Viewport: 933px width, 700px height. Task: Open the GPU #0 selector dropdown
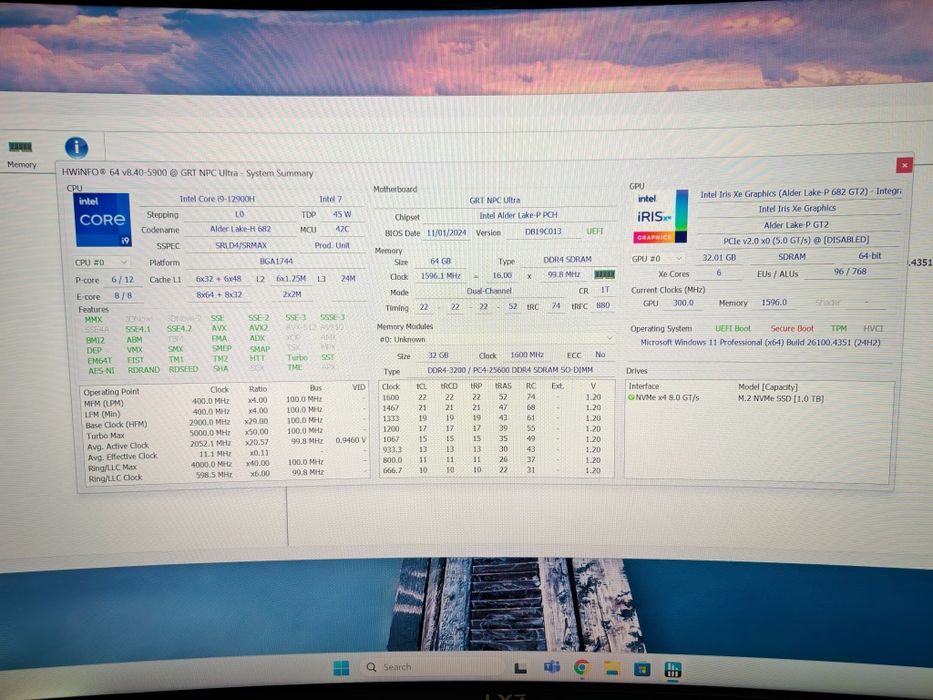pyautogui.click(x=657, y=258)
